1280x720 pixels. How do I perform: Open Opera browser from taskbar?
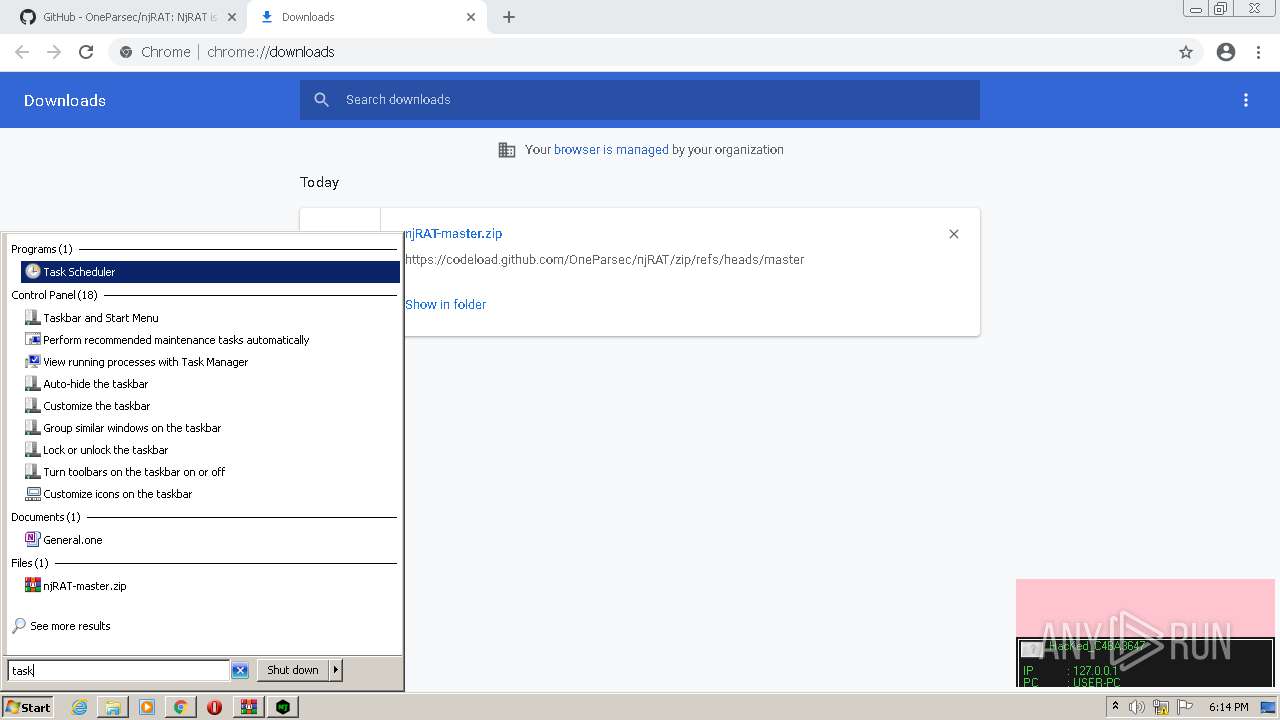(214, 707)
